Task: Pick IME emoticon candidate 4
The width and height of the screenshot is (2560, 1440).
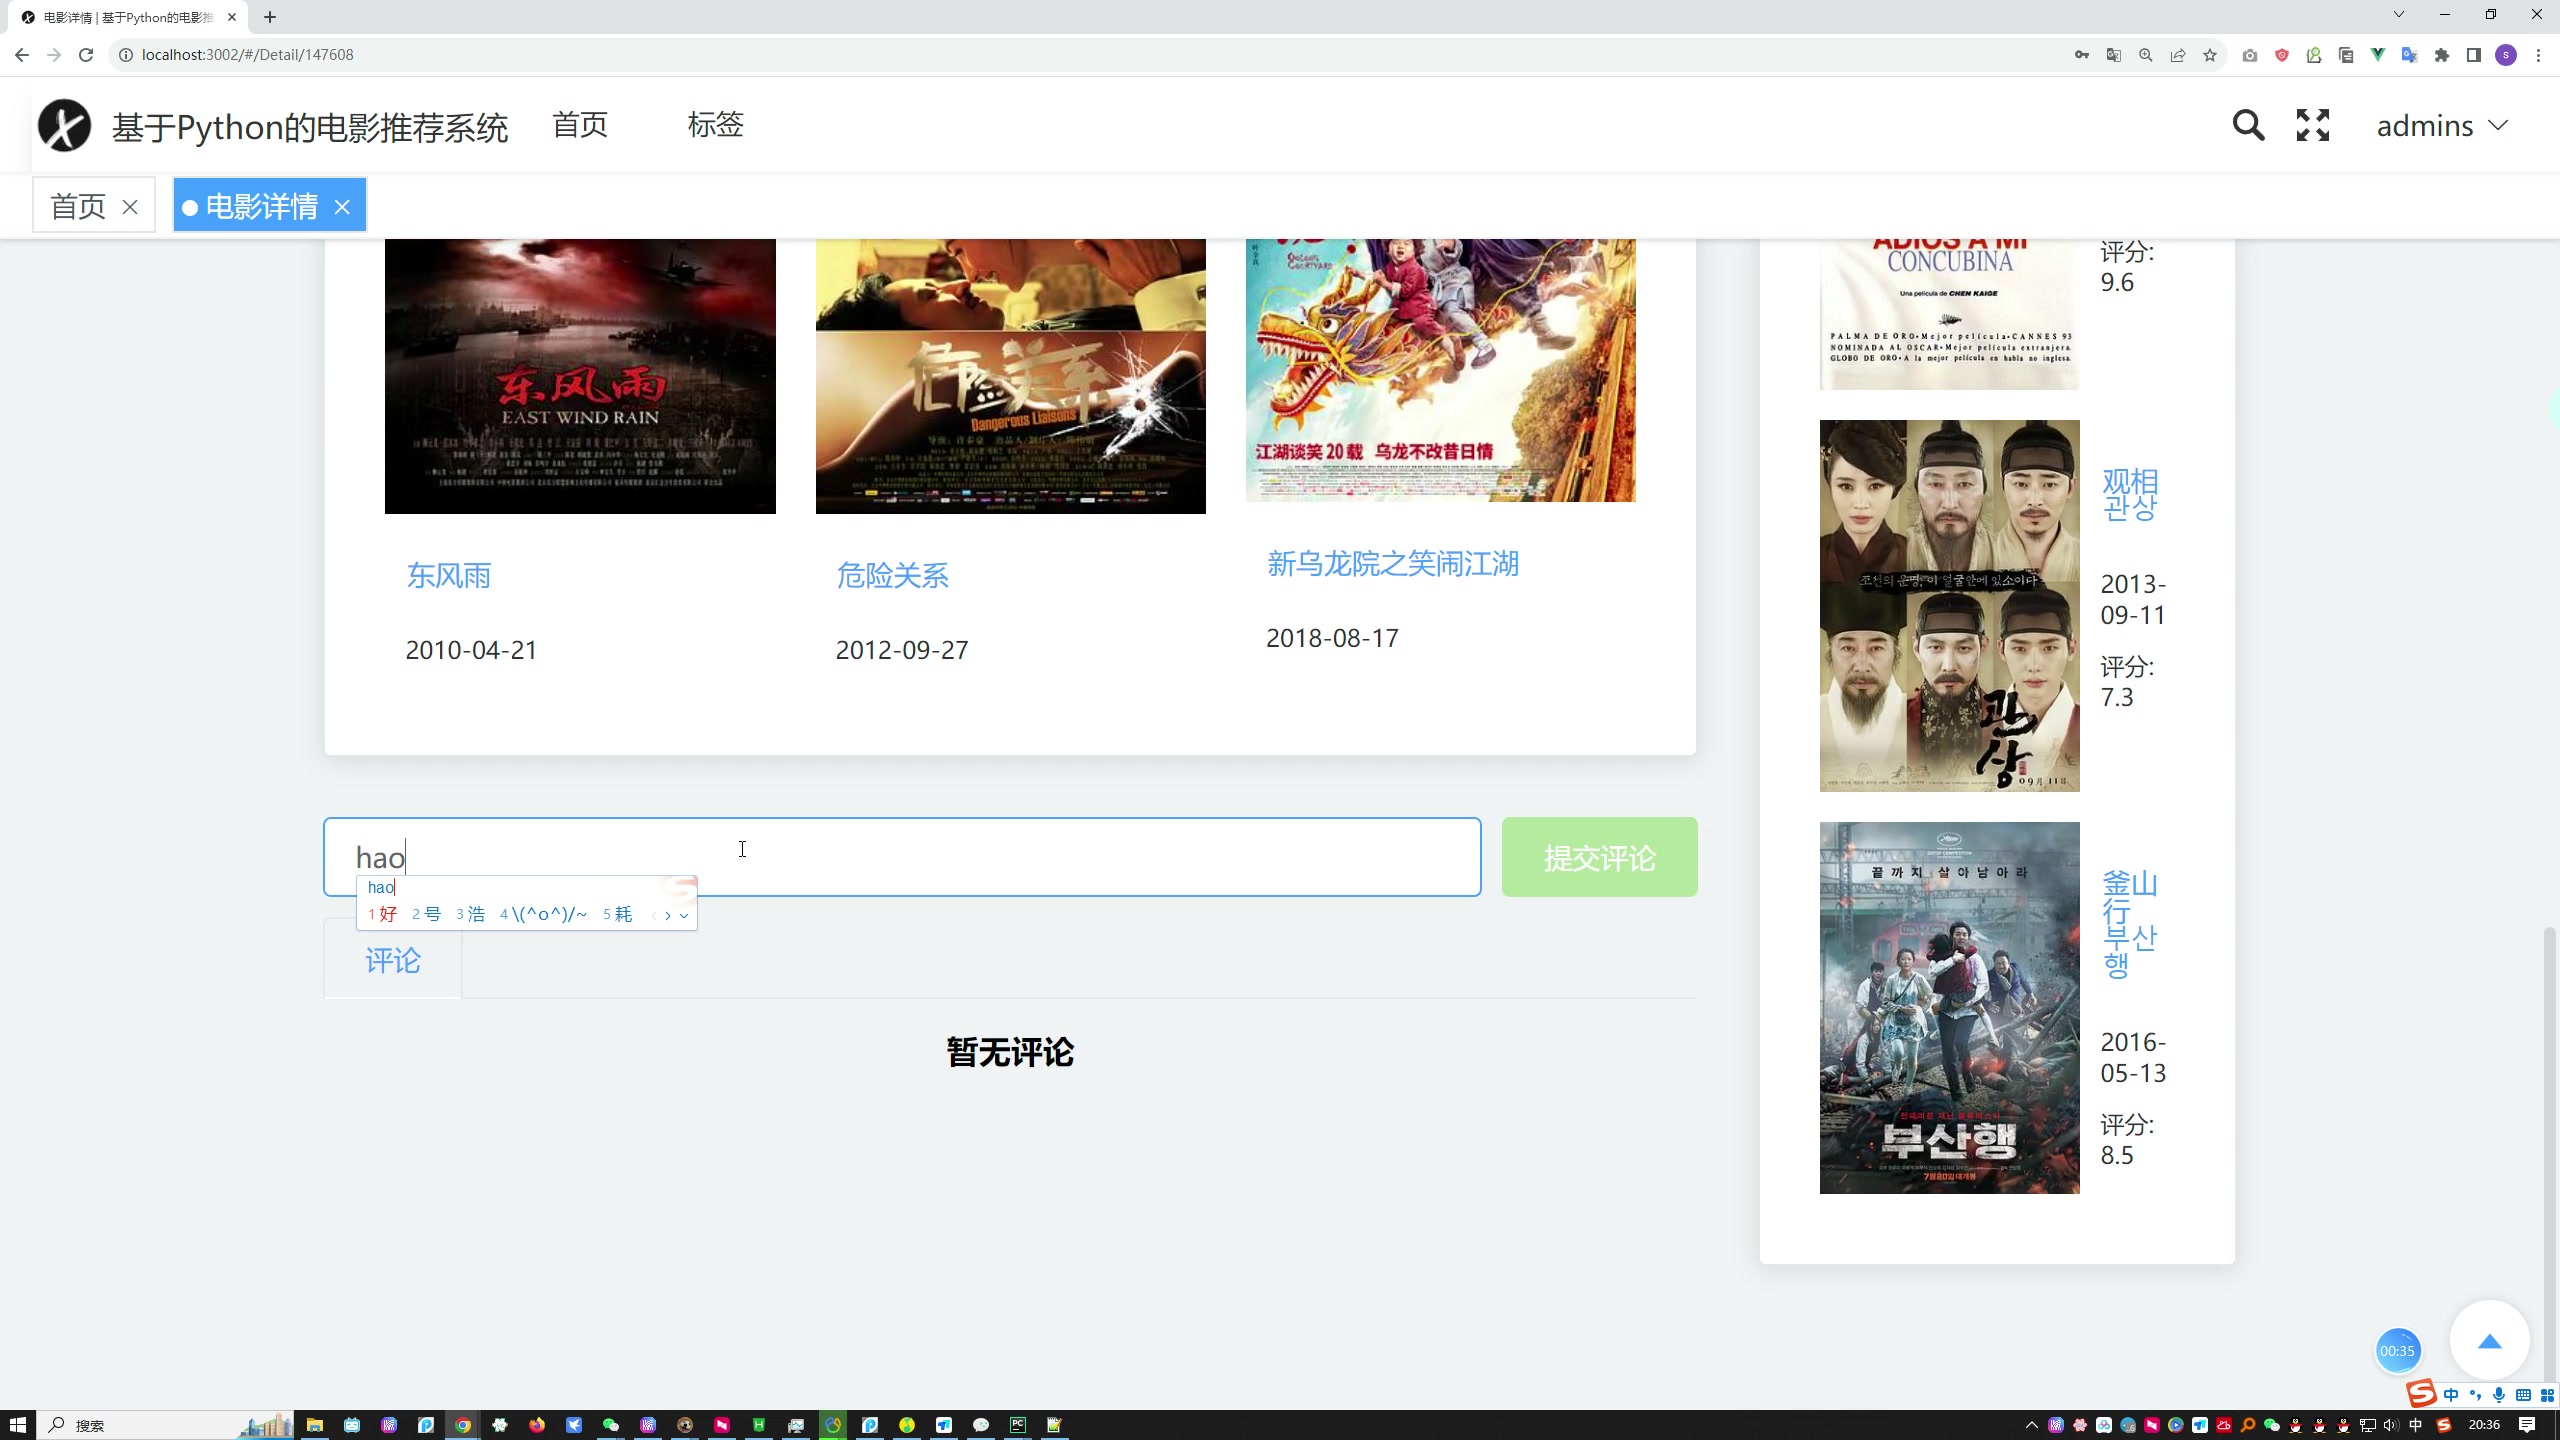Action: tap(543, 914)
